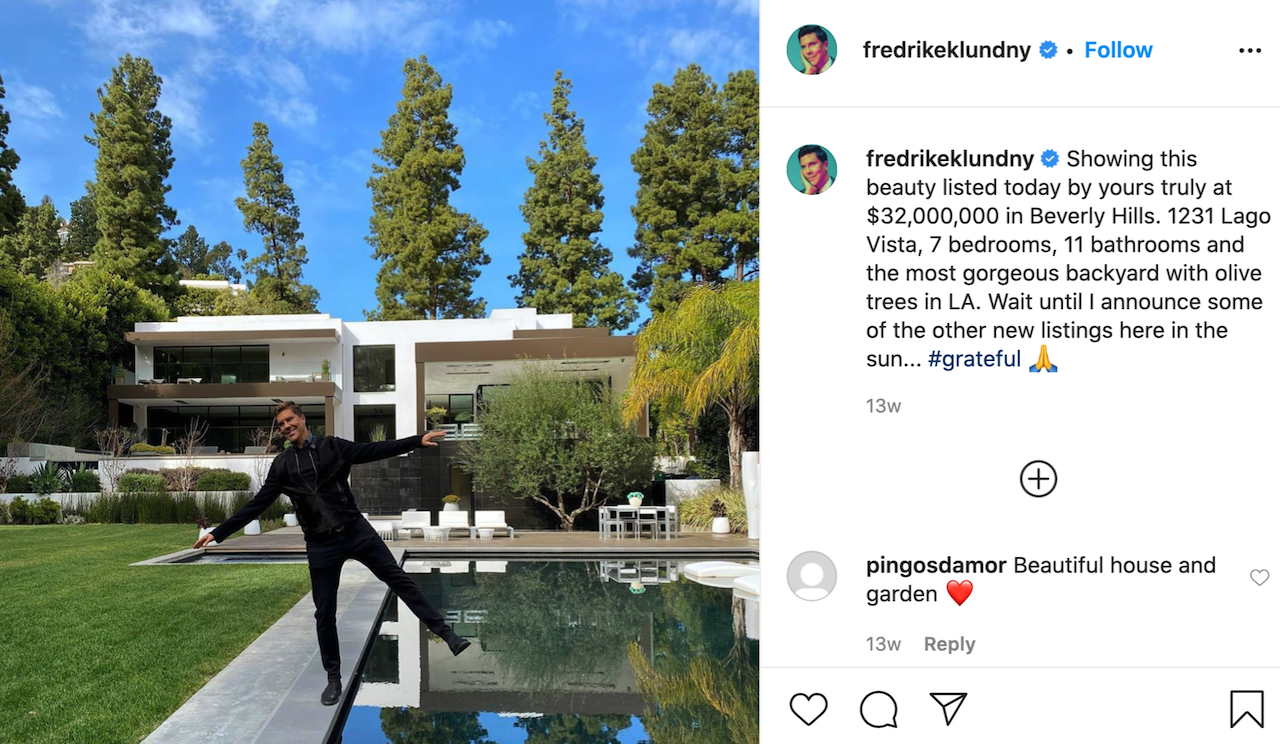Click verified badge in caption
This screenshot has width=1280, height=744.
tap(1050, 158)
